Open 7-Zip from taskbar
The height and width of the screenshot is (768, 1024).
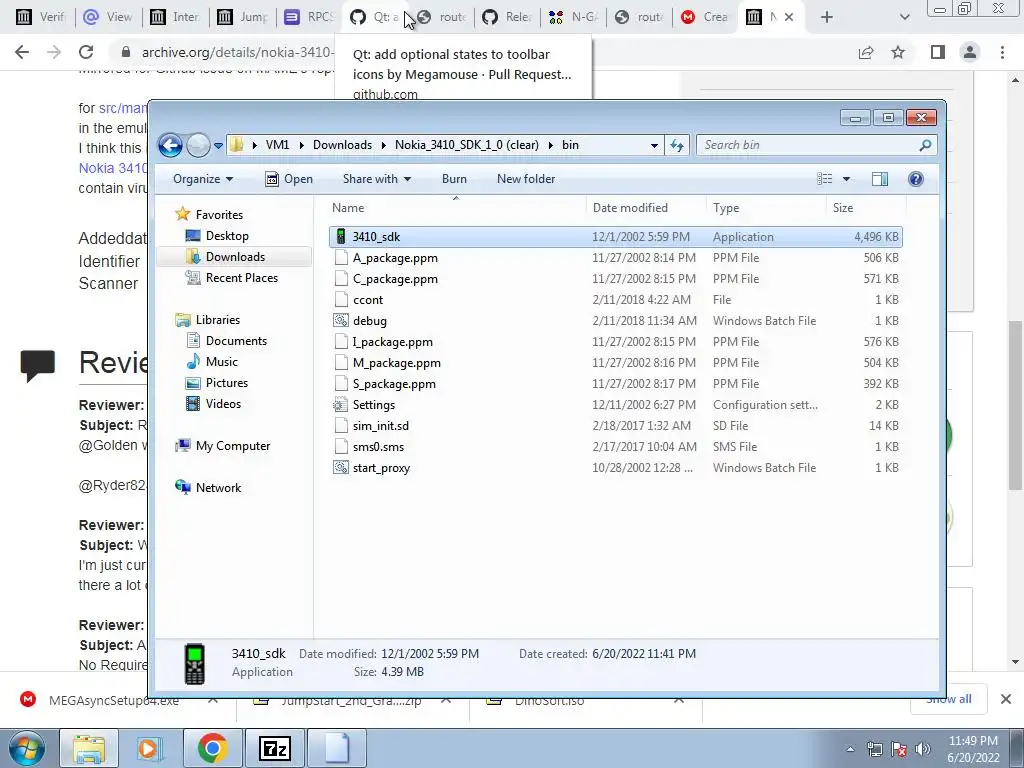coord(274,748)
